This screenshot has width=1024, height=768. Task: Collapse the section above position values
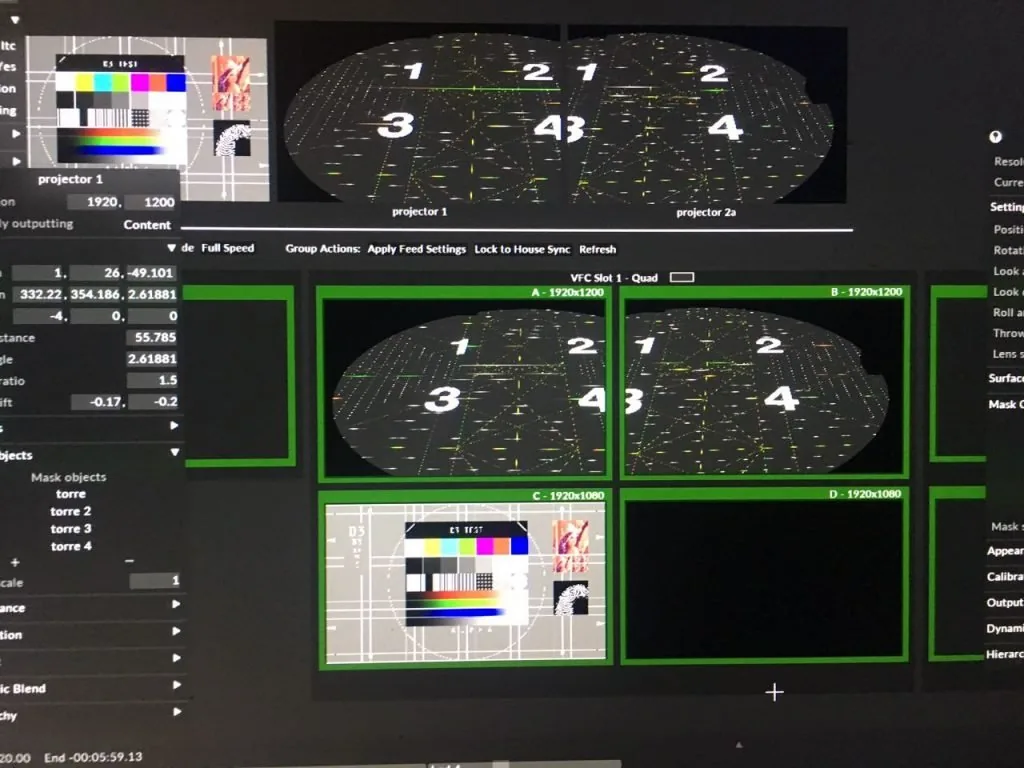pos(171,248)
